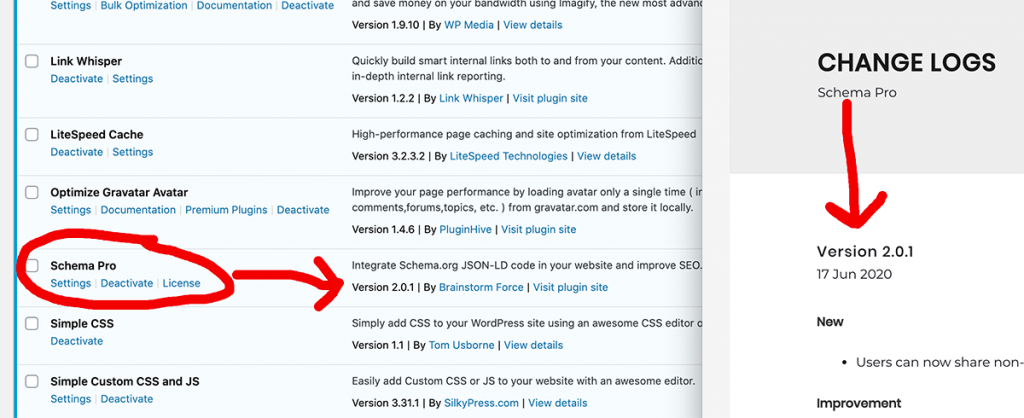Screen dimensions: 1024x418
Task: Deactivate the Link Whisper plugin
Action: point(77,79)
